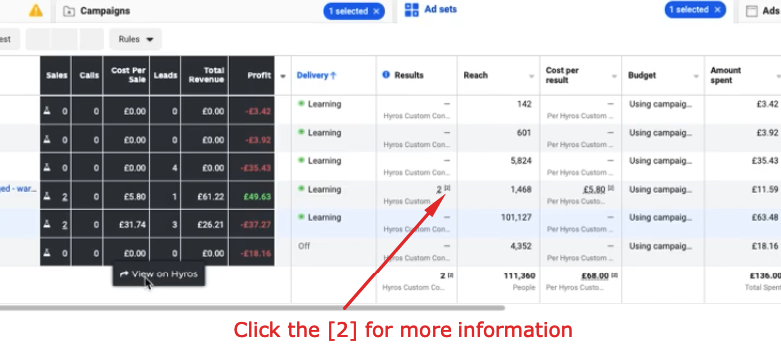Switch to the Ad sets tab
Viewport: 781px width, 364px height.
(440, 9)
